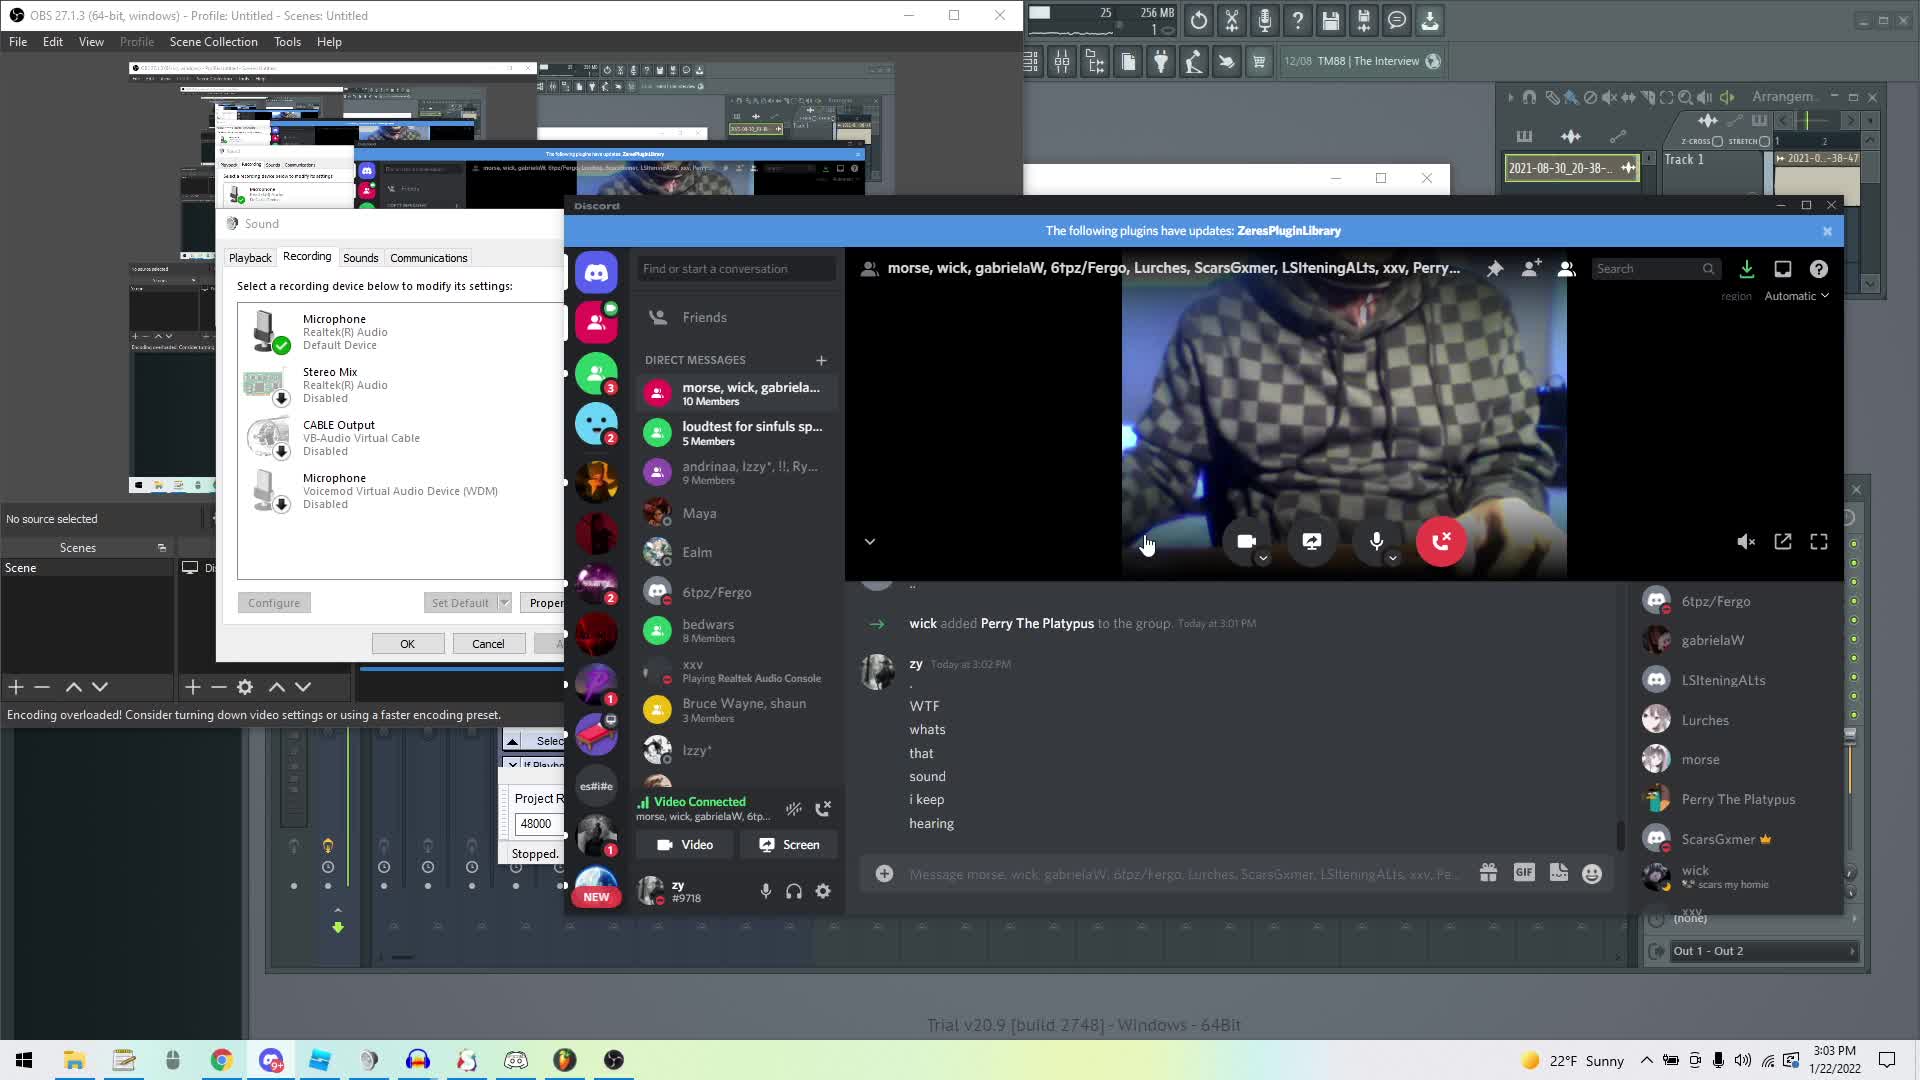This screenshot has width=1920, height=1080.
Task: Disconnect from the Discord call
Action: pyautogui.click(x=1440, y=541)
